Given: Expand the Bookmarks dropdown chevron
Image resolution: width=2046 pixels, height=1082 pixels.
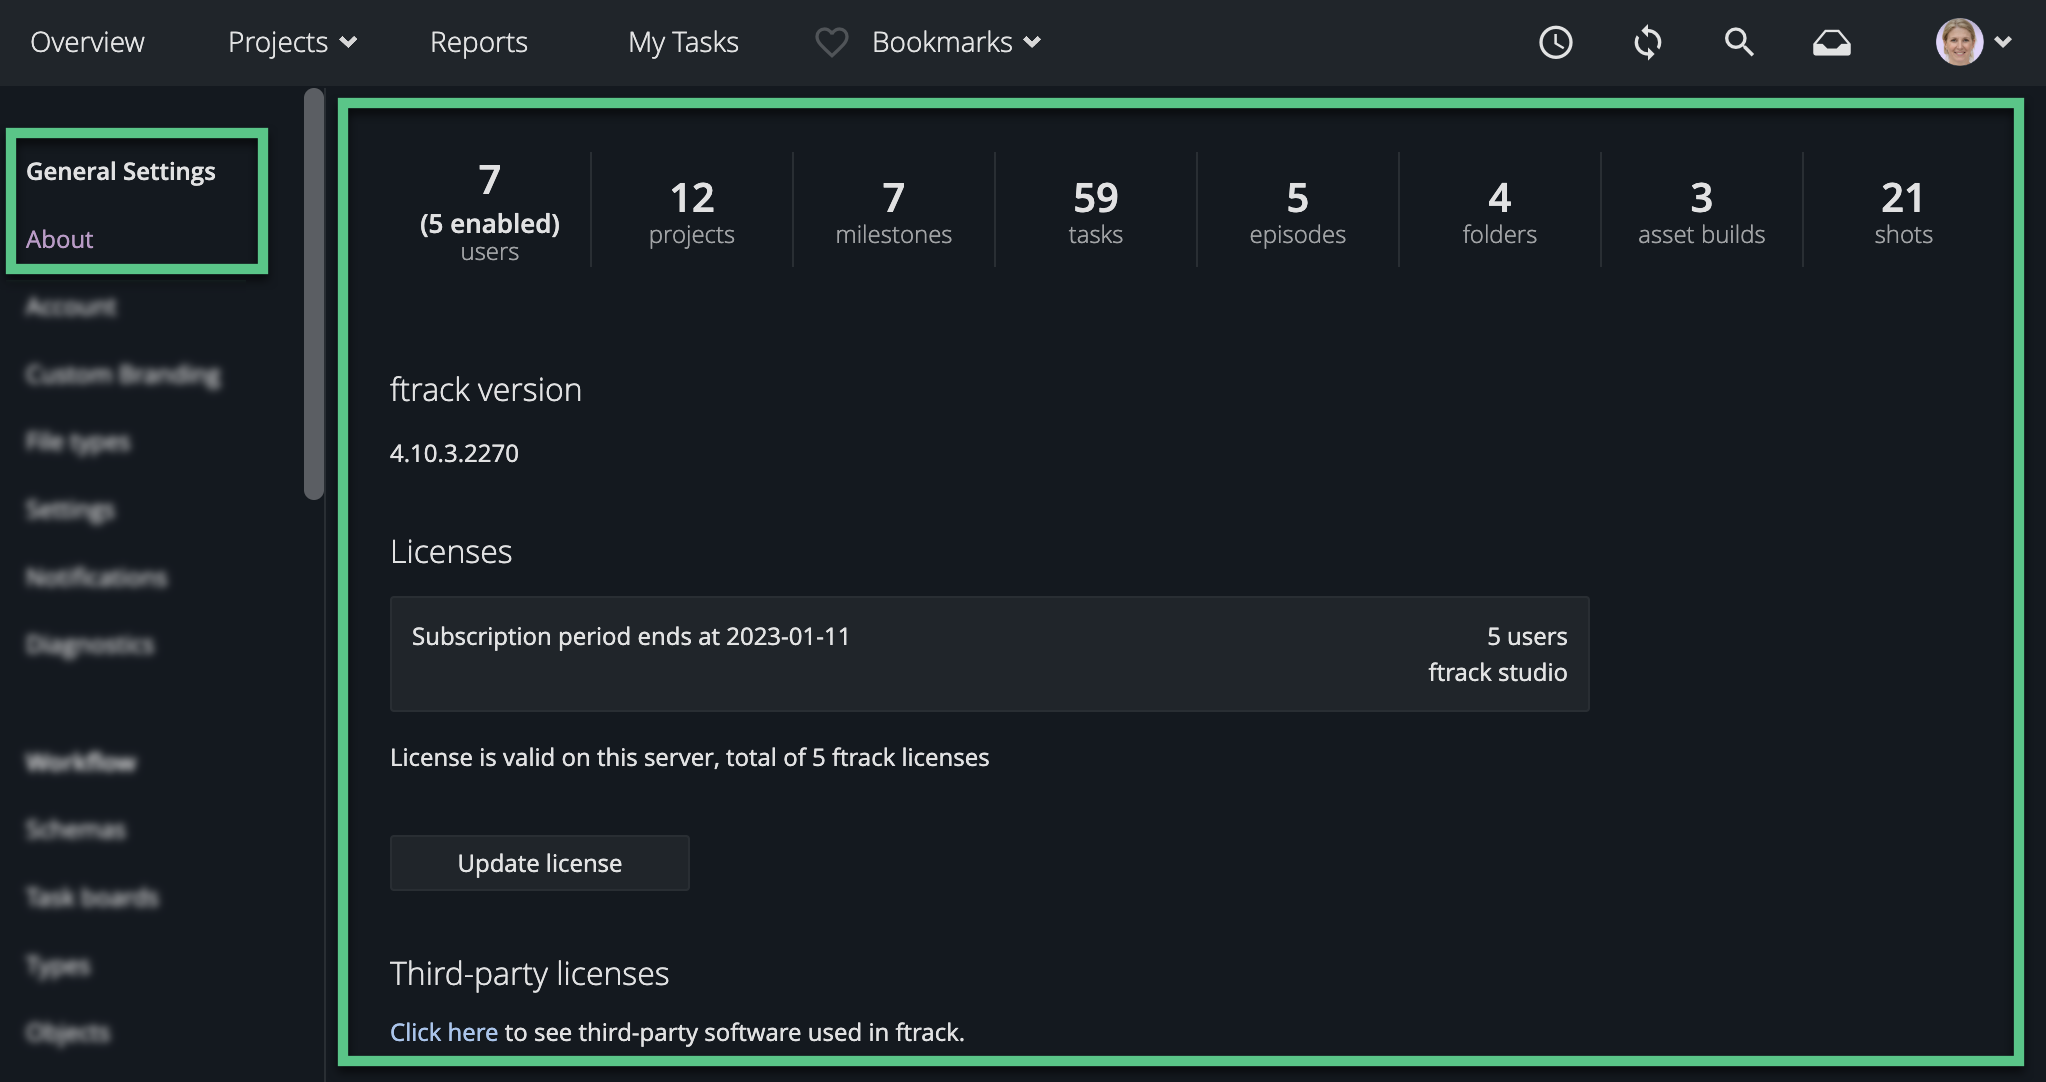Looking at the screenshot, I should coord(1033,42).
